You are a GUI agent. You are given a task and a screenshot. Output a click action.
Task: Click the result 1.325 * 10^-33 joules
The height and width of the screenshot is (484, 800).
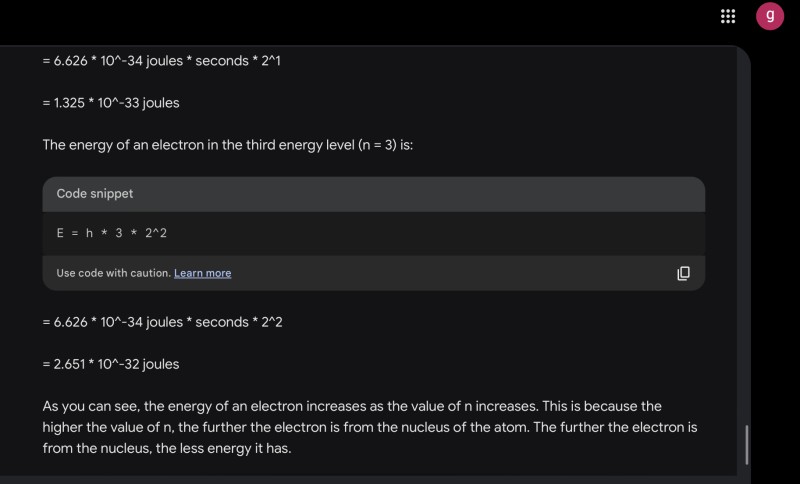[x=110, y=102]
